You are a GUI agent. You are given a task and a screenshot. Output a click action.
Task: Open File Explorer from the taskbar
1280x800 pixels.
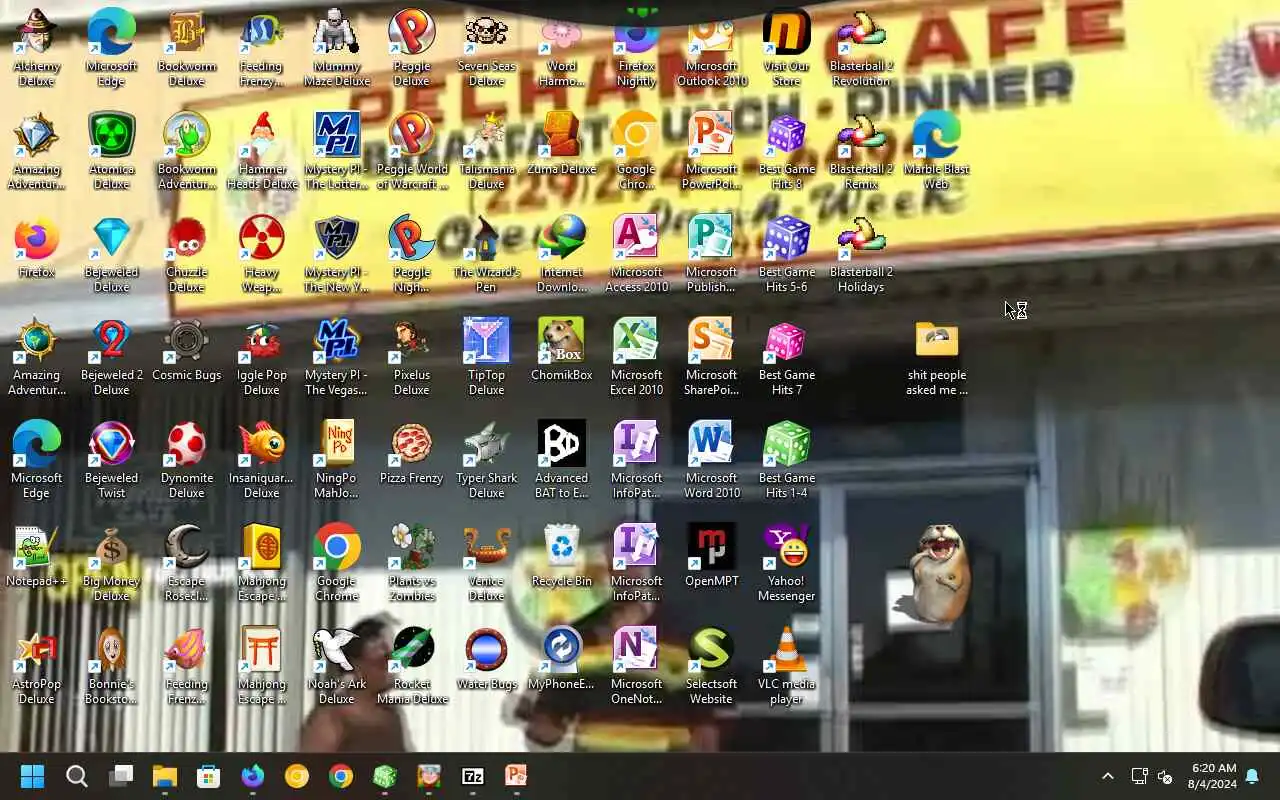click(165, 776)
